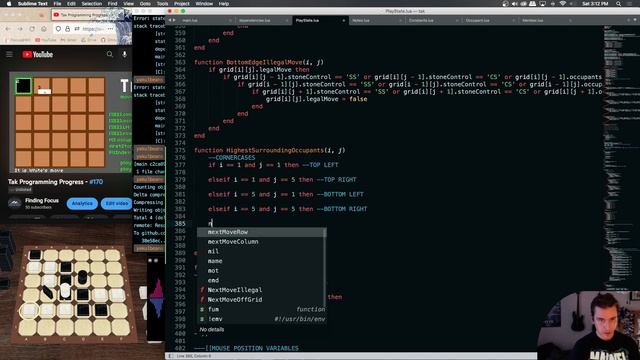
Task: Choose nextMoveRow from the autocomplete list
Action: point(261,232)
